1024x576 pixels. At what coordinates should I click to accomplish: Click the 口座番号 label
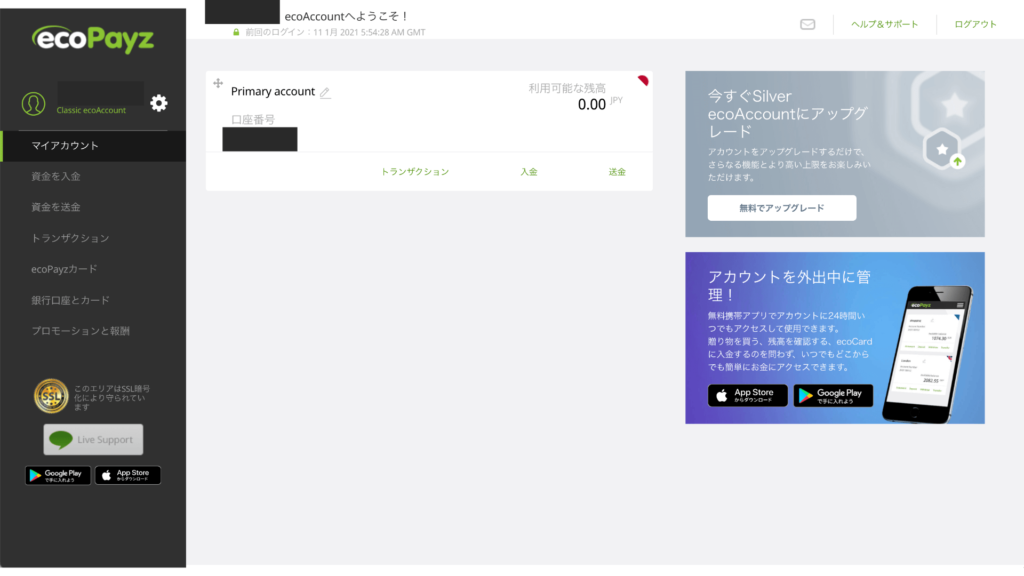tap(253, 120)
